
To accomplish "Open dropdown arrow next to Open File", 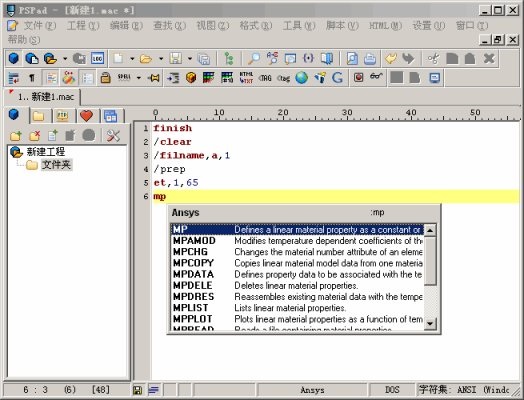I will 161,59.
